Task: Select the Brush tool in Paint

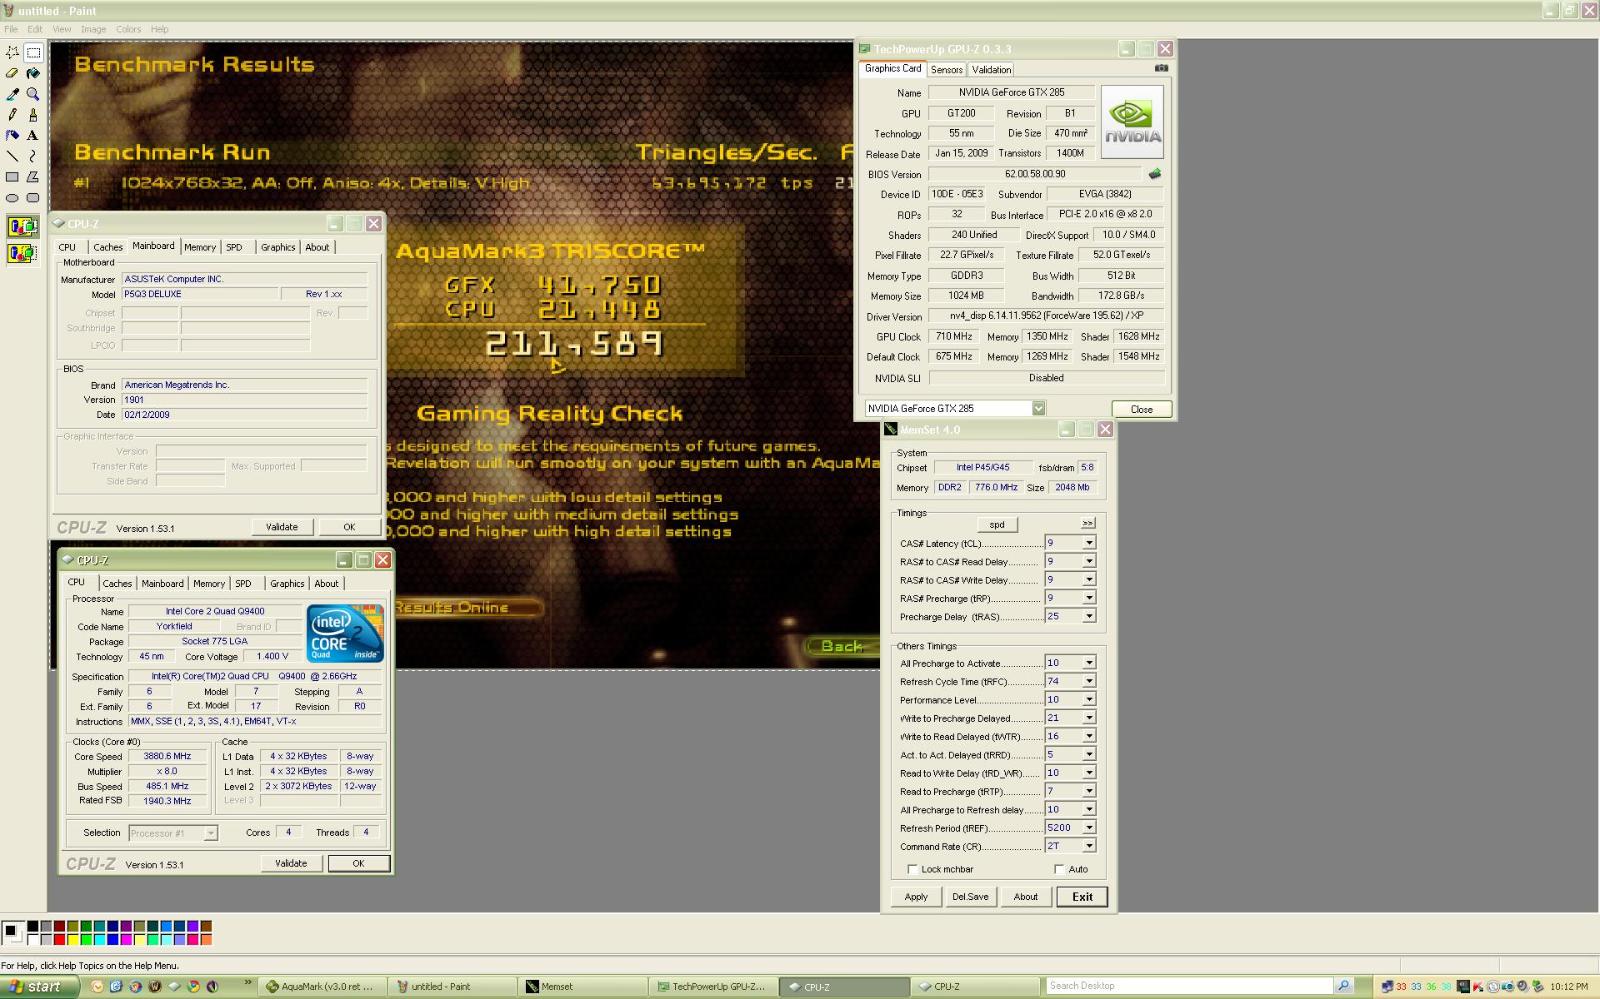Action: 33,115
